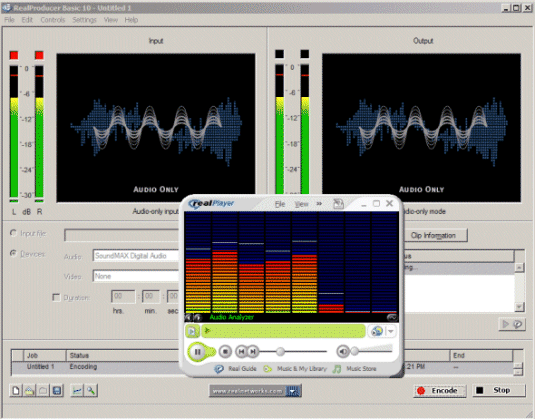Click the magnifier tool icon in bottom toolbar
The width and height of the screenshot is (535, 419).
(91, 390)
